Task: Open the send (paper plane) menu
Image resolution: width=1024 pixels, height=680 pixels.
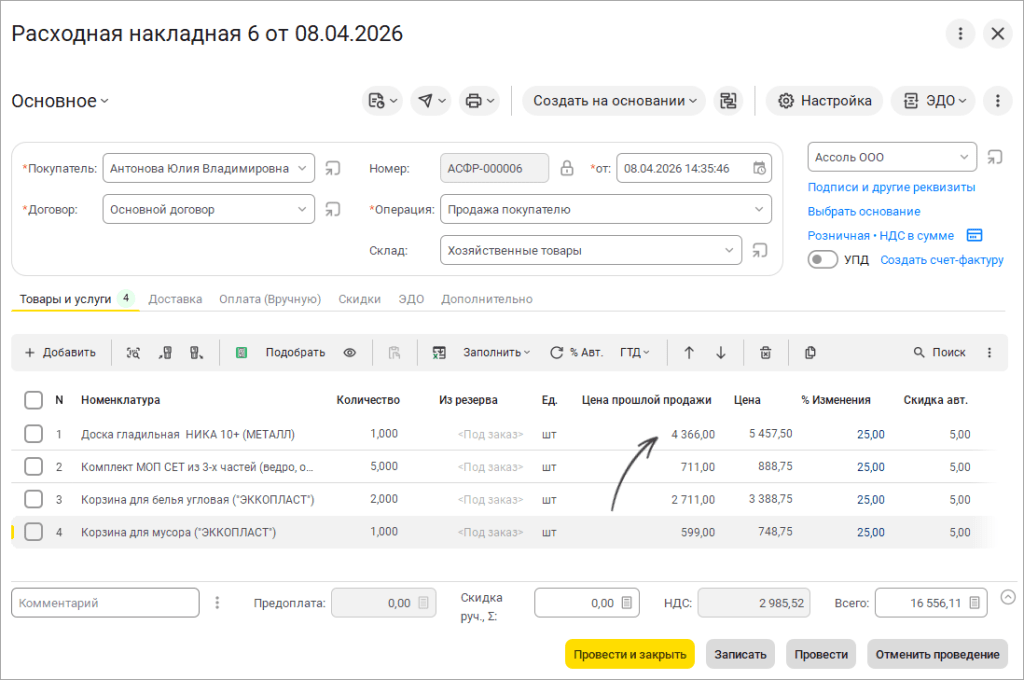Action: coord(431,101)
